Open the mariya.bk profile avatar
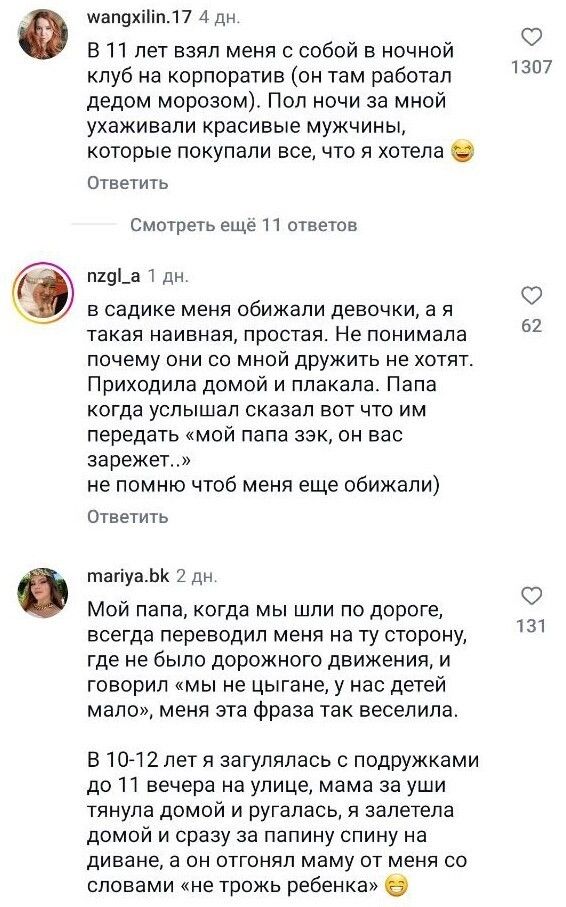 coord(43,593)
